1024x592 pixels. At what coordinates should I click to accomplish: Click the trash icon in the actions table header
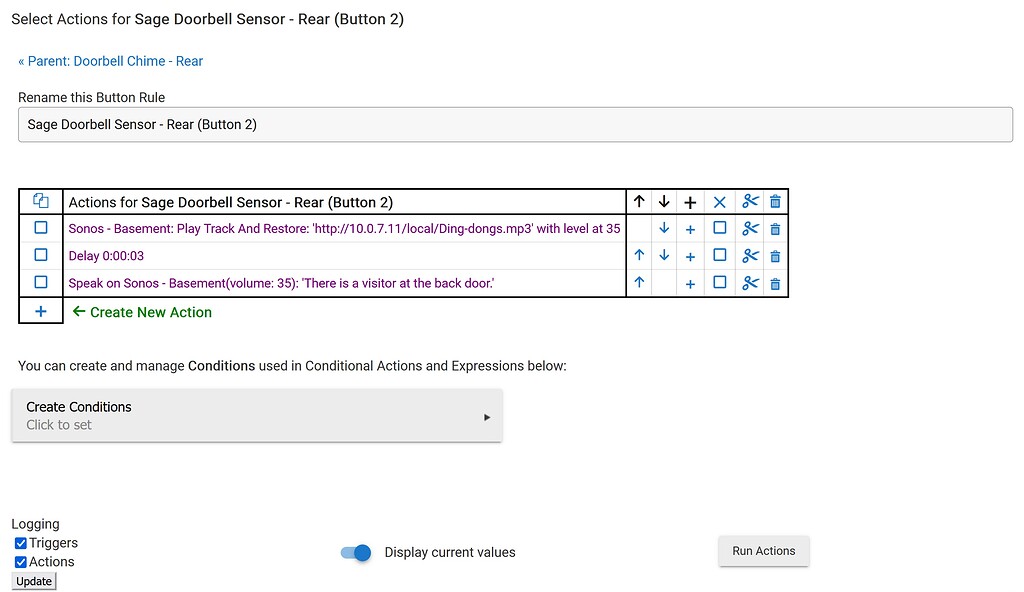[x=775, y=201]
